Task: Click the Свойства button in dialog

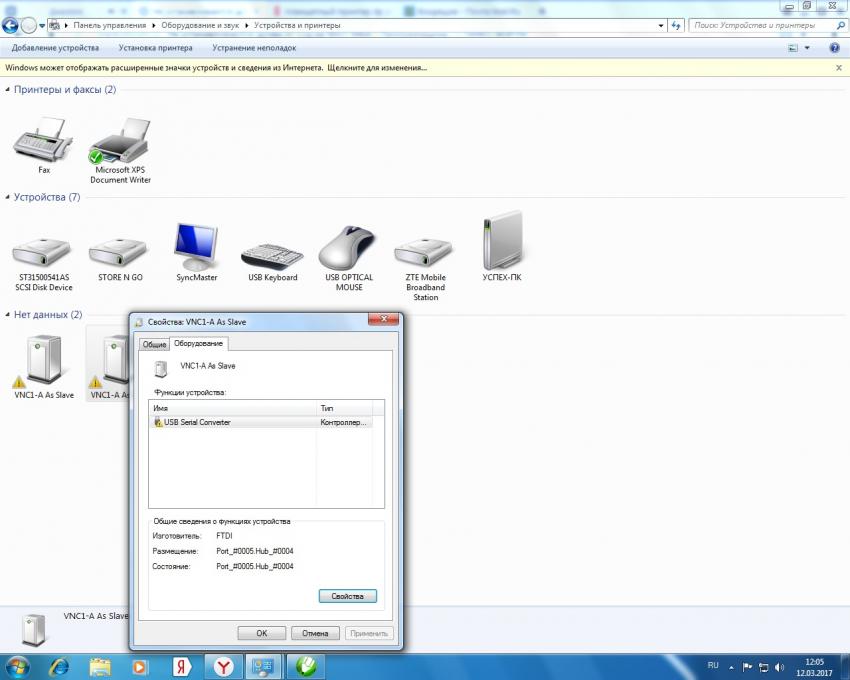Action: (x=347, y=596)
